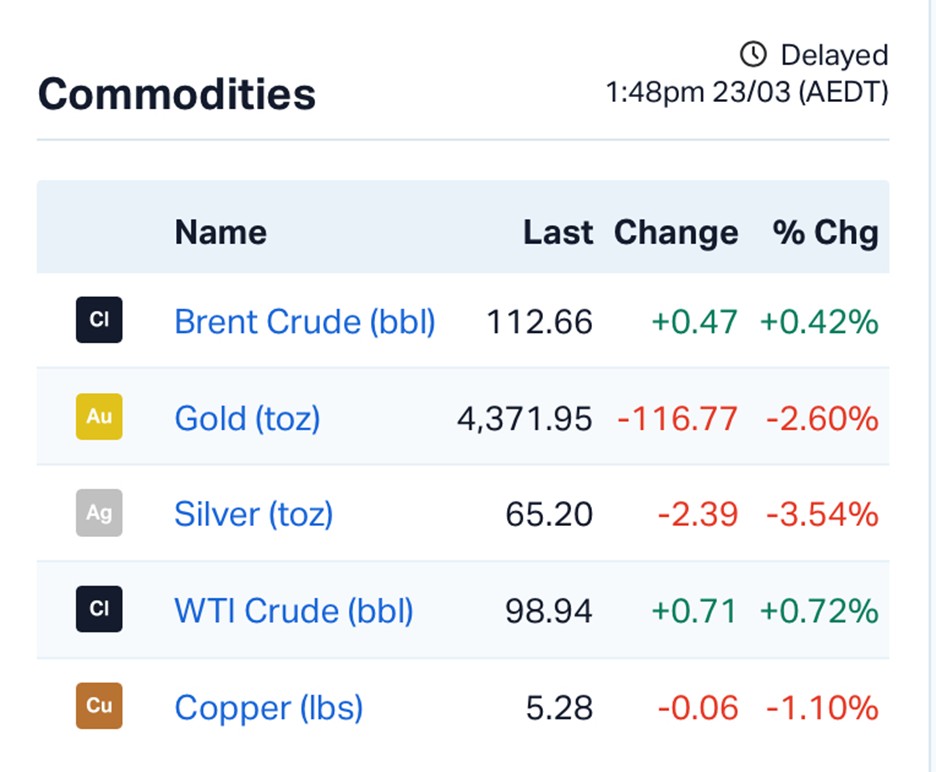
Task: Click the orange Cu copper icon
Action: click(99, 706)
